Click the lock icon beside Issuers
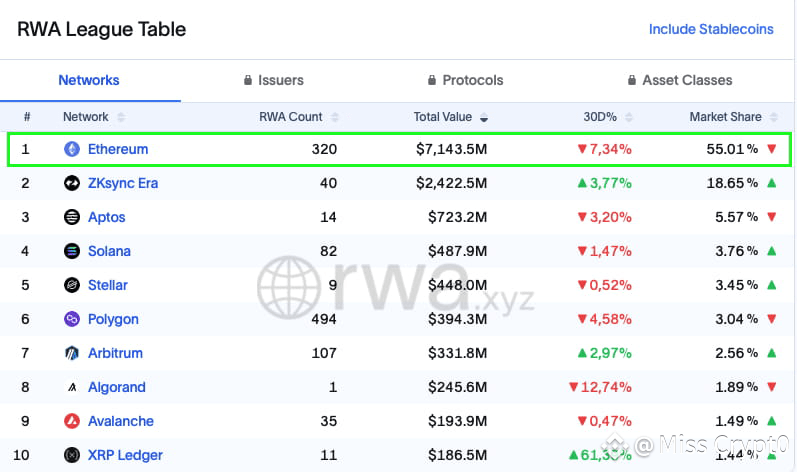Viewport: 797px width, 472px height. pos(248,80)
